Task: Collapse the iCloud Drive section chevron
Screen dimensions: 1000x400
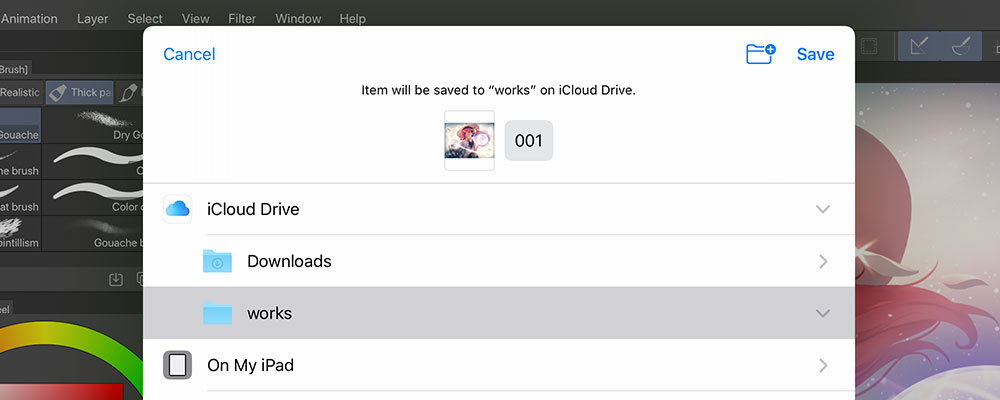Action: pos(823,209)
